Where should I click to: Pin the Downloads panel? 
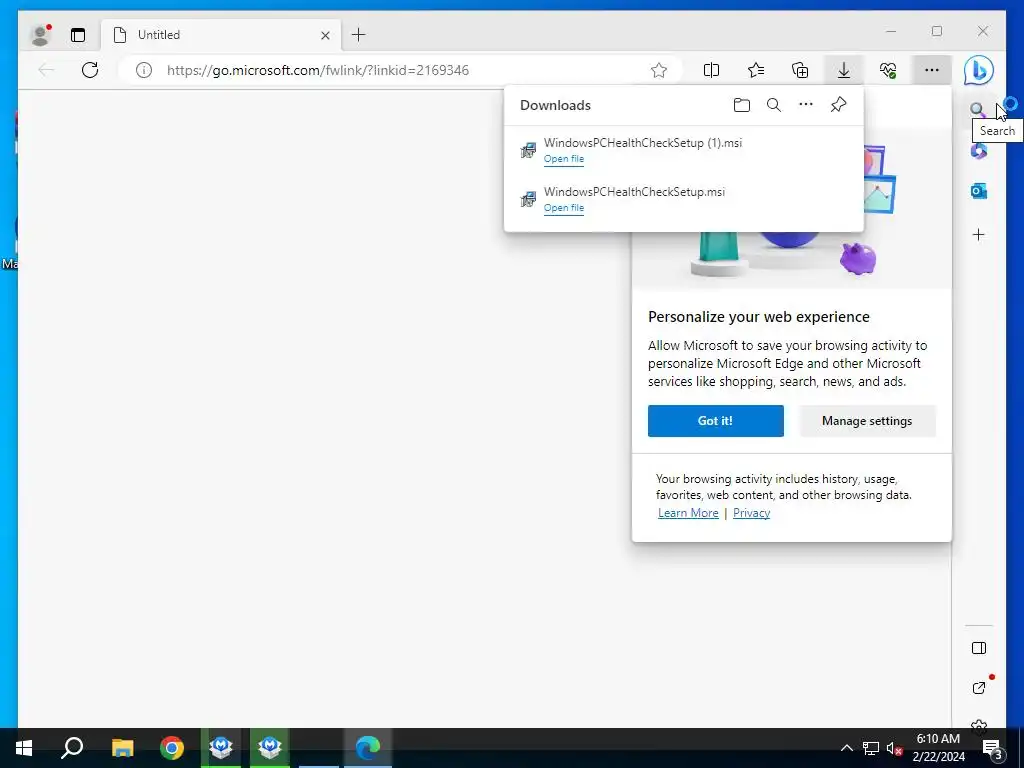(839, 105)
